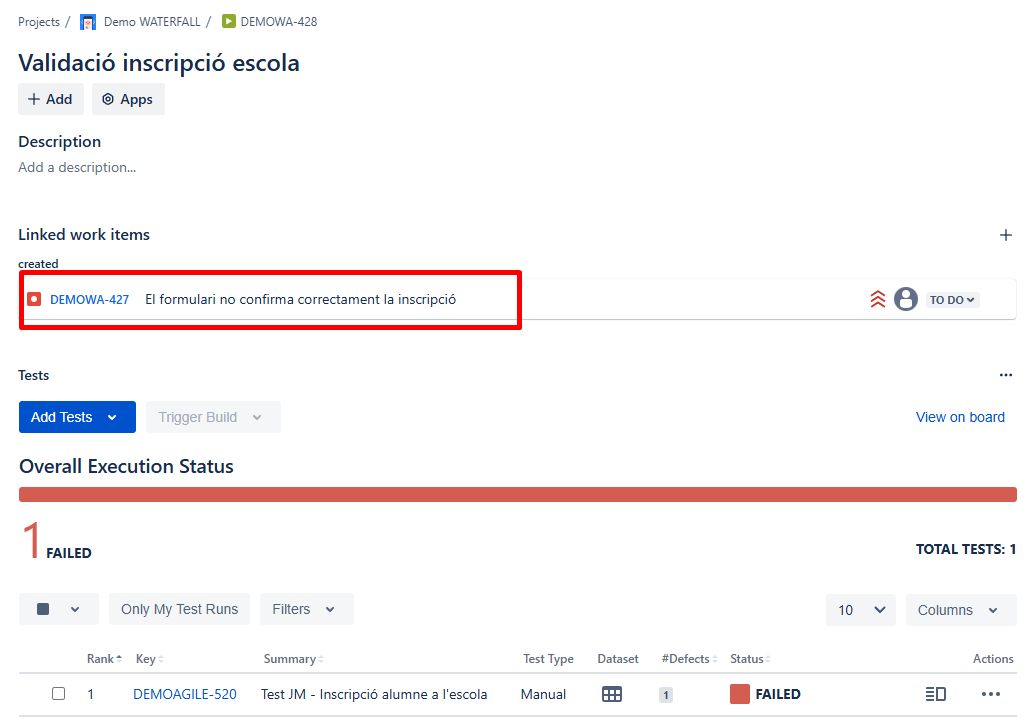Viewport: 1028px width, 727px height.
Task: Open the Tests section more options ellipsis
Action: coord(1006,375)
